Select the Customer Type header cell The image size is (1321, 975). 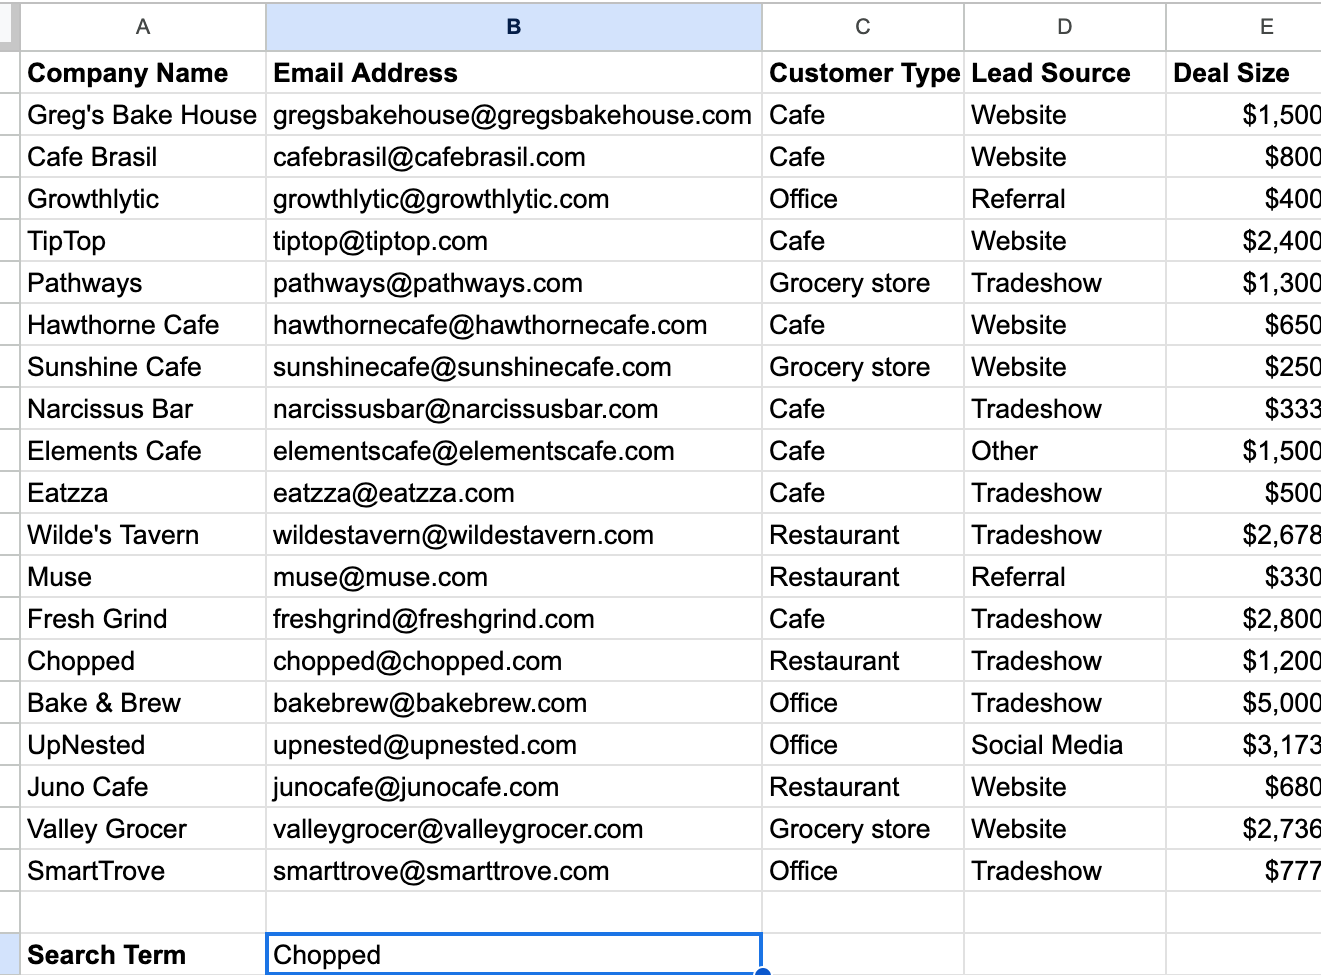click(x=862, y=72)
